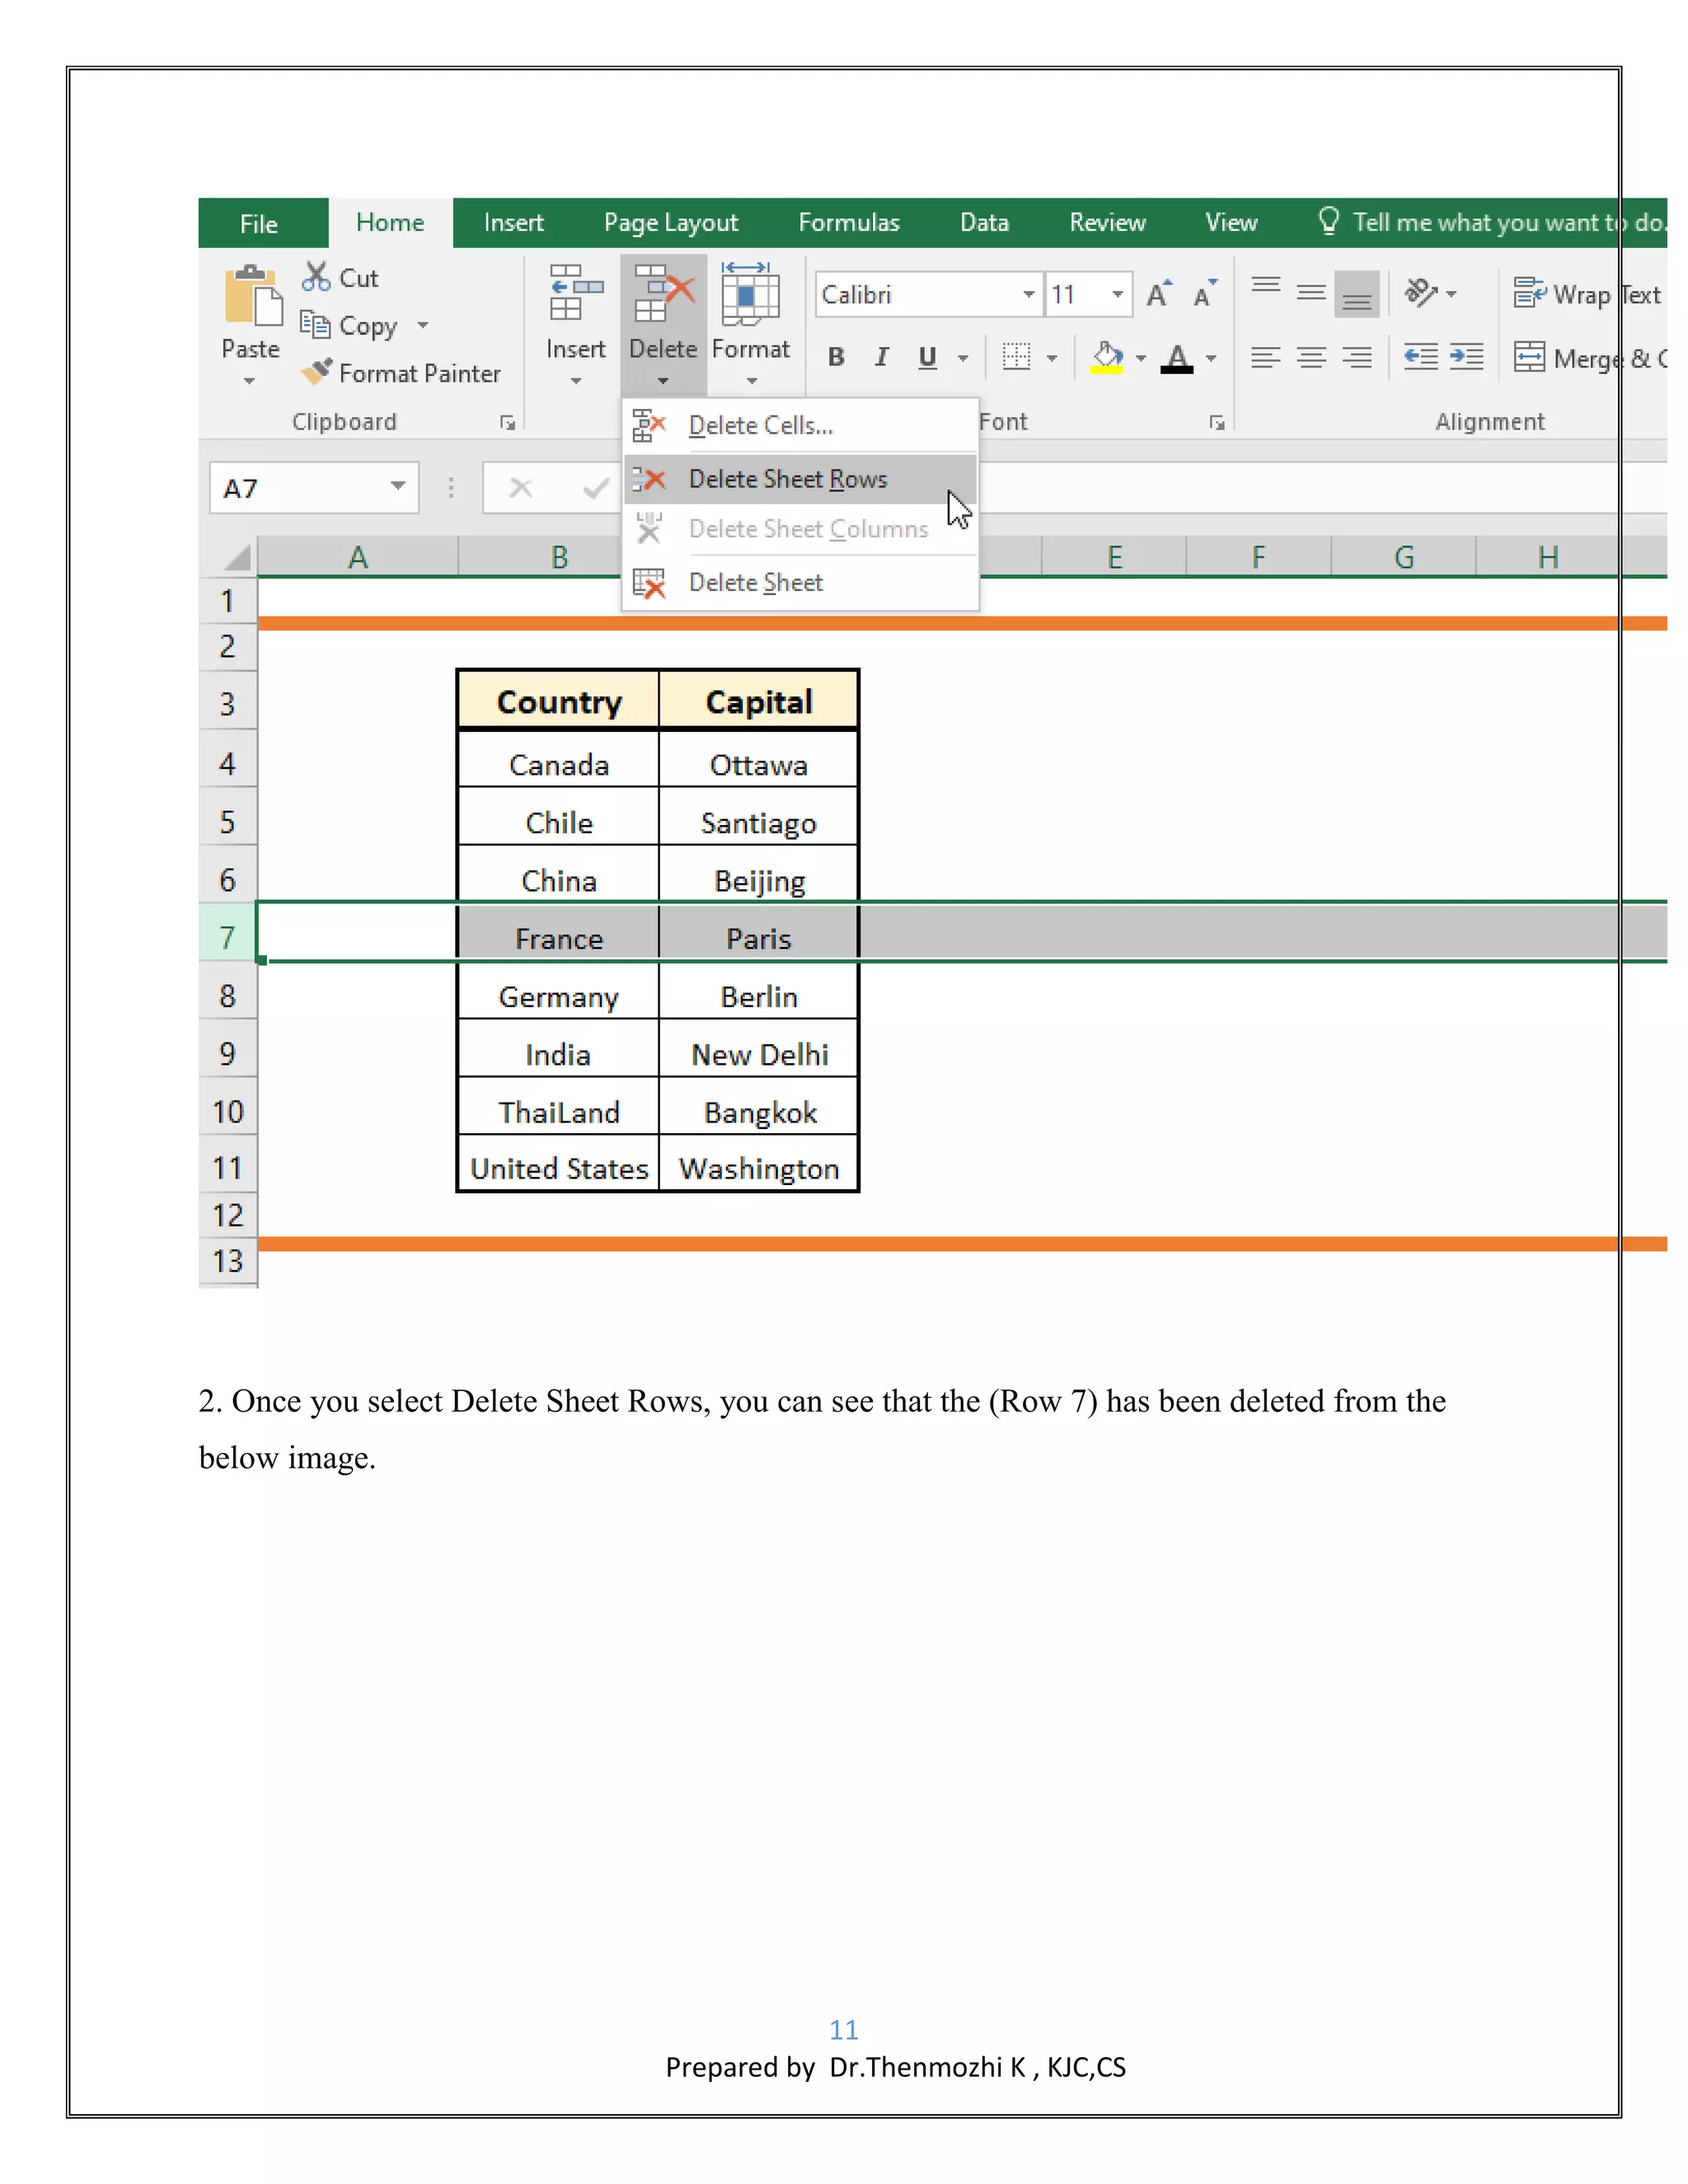
Task: Align text to the right
Action: tap(1357, 357)
